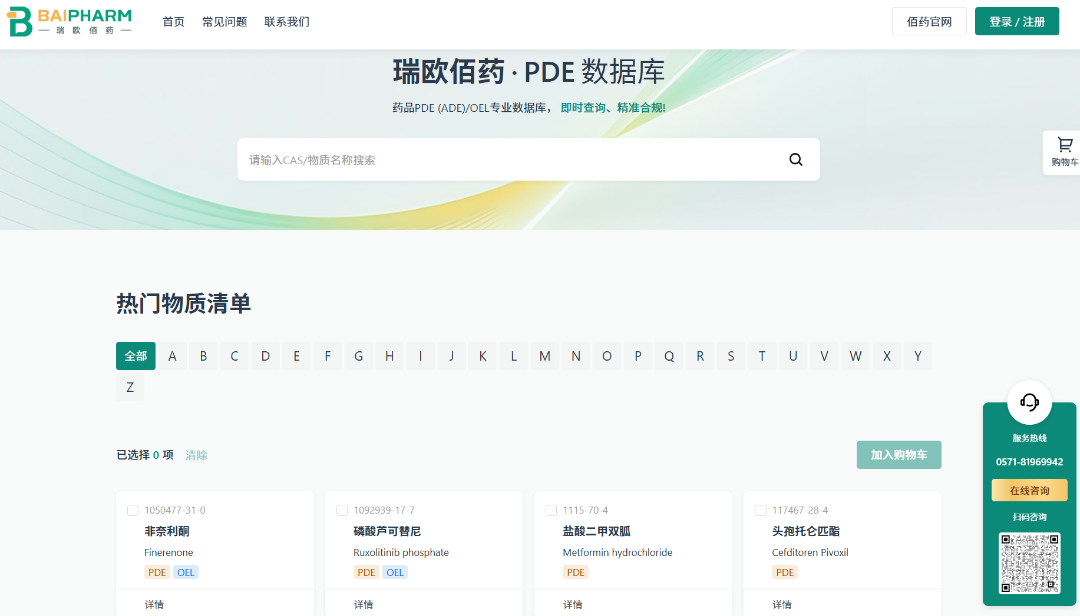1080x616 pixels.
Task: Filter substances by letter U
Action: tap(793, 356)
